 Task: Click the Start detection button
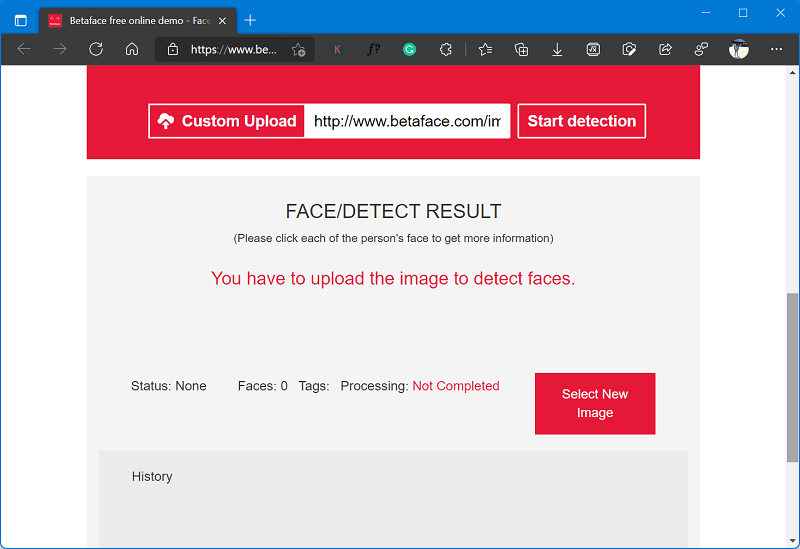coord(582,121)
